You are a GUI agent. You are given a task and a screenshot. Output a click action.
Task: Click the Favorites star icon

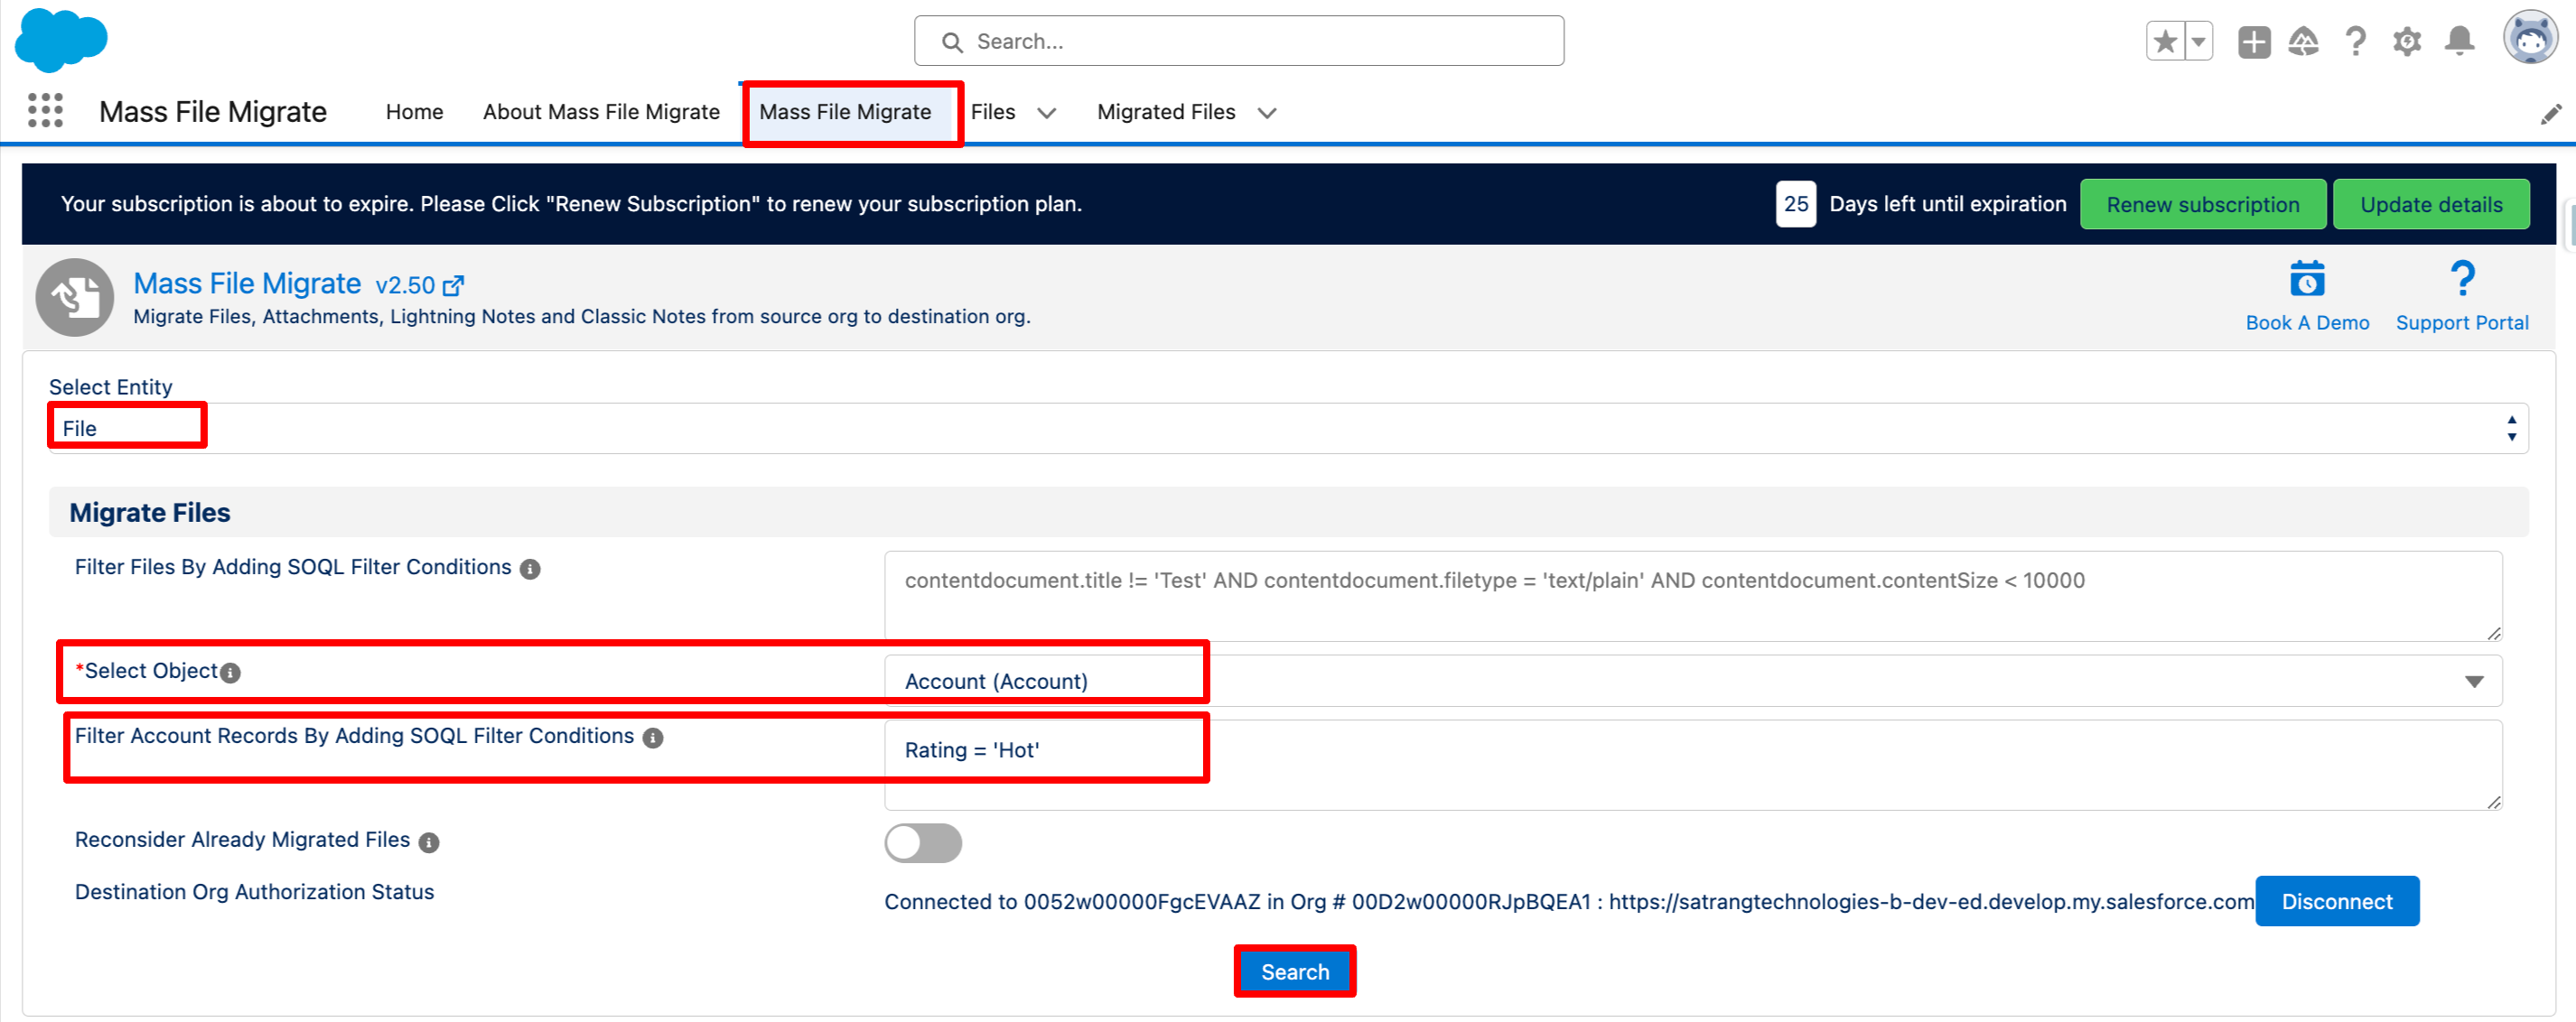pyautogui.click(x=2165, y=42)
